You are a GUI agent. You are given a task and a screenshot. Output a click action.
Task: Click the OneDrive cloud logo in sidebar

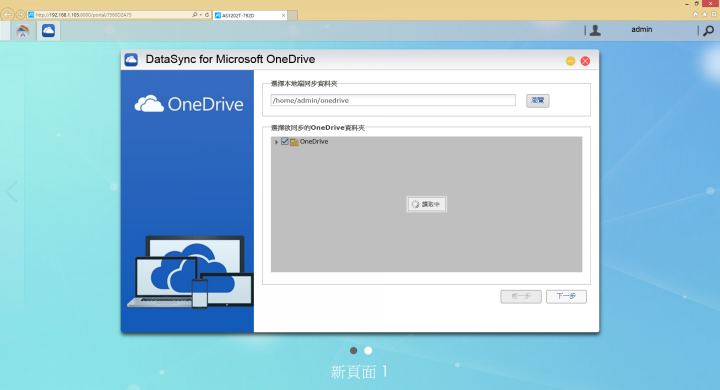[x=189, y=104]
